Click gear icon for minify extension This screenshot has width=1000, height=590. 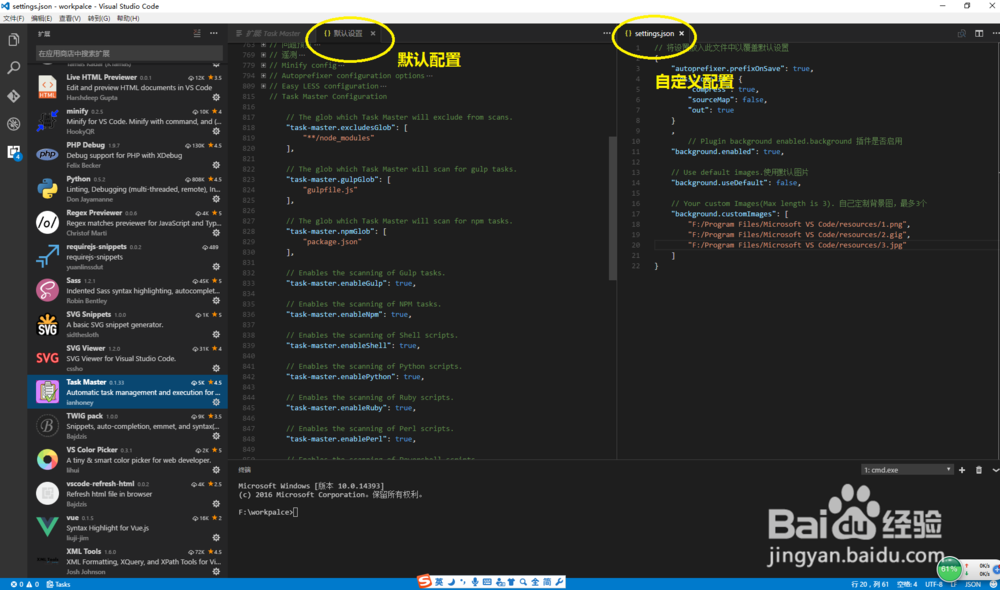[216, 131]
